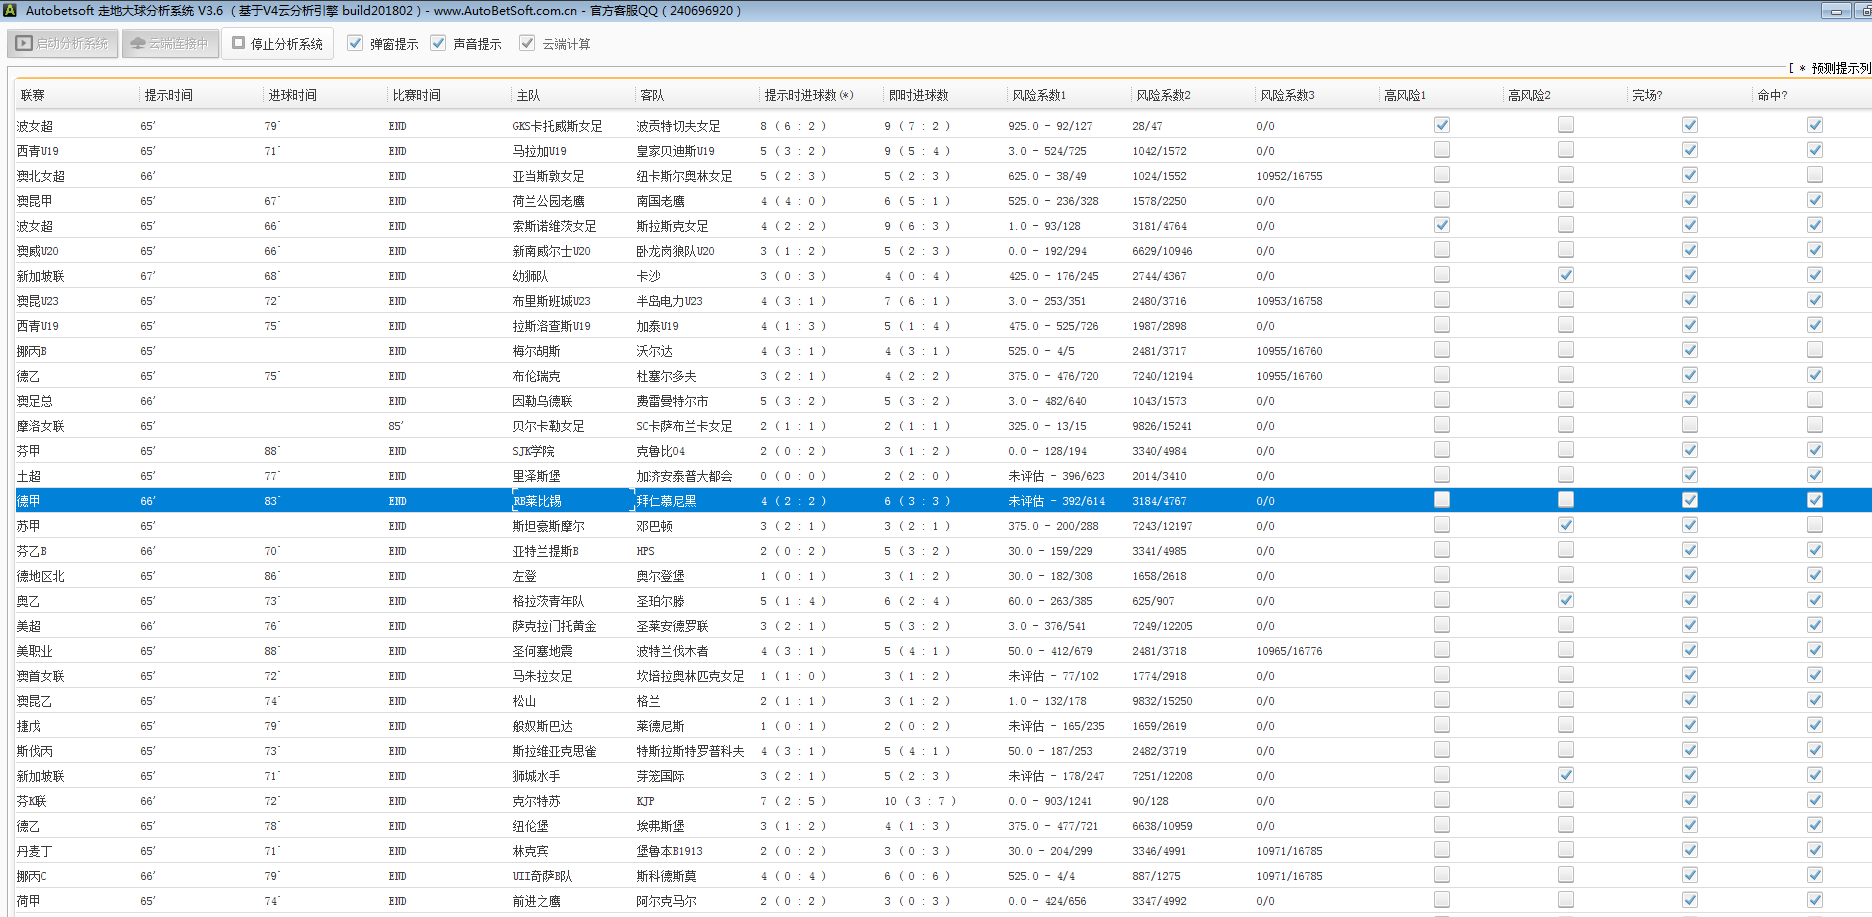Viewport: 1872px width, 917px height.
Task: Disable the 声音提示 checkbox
Action: 438,43
